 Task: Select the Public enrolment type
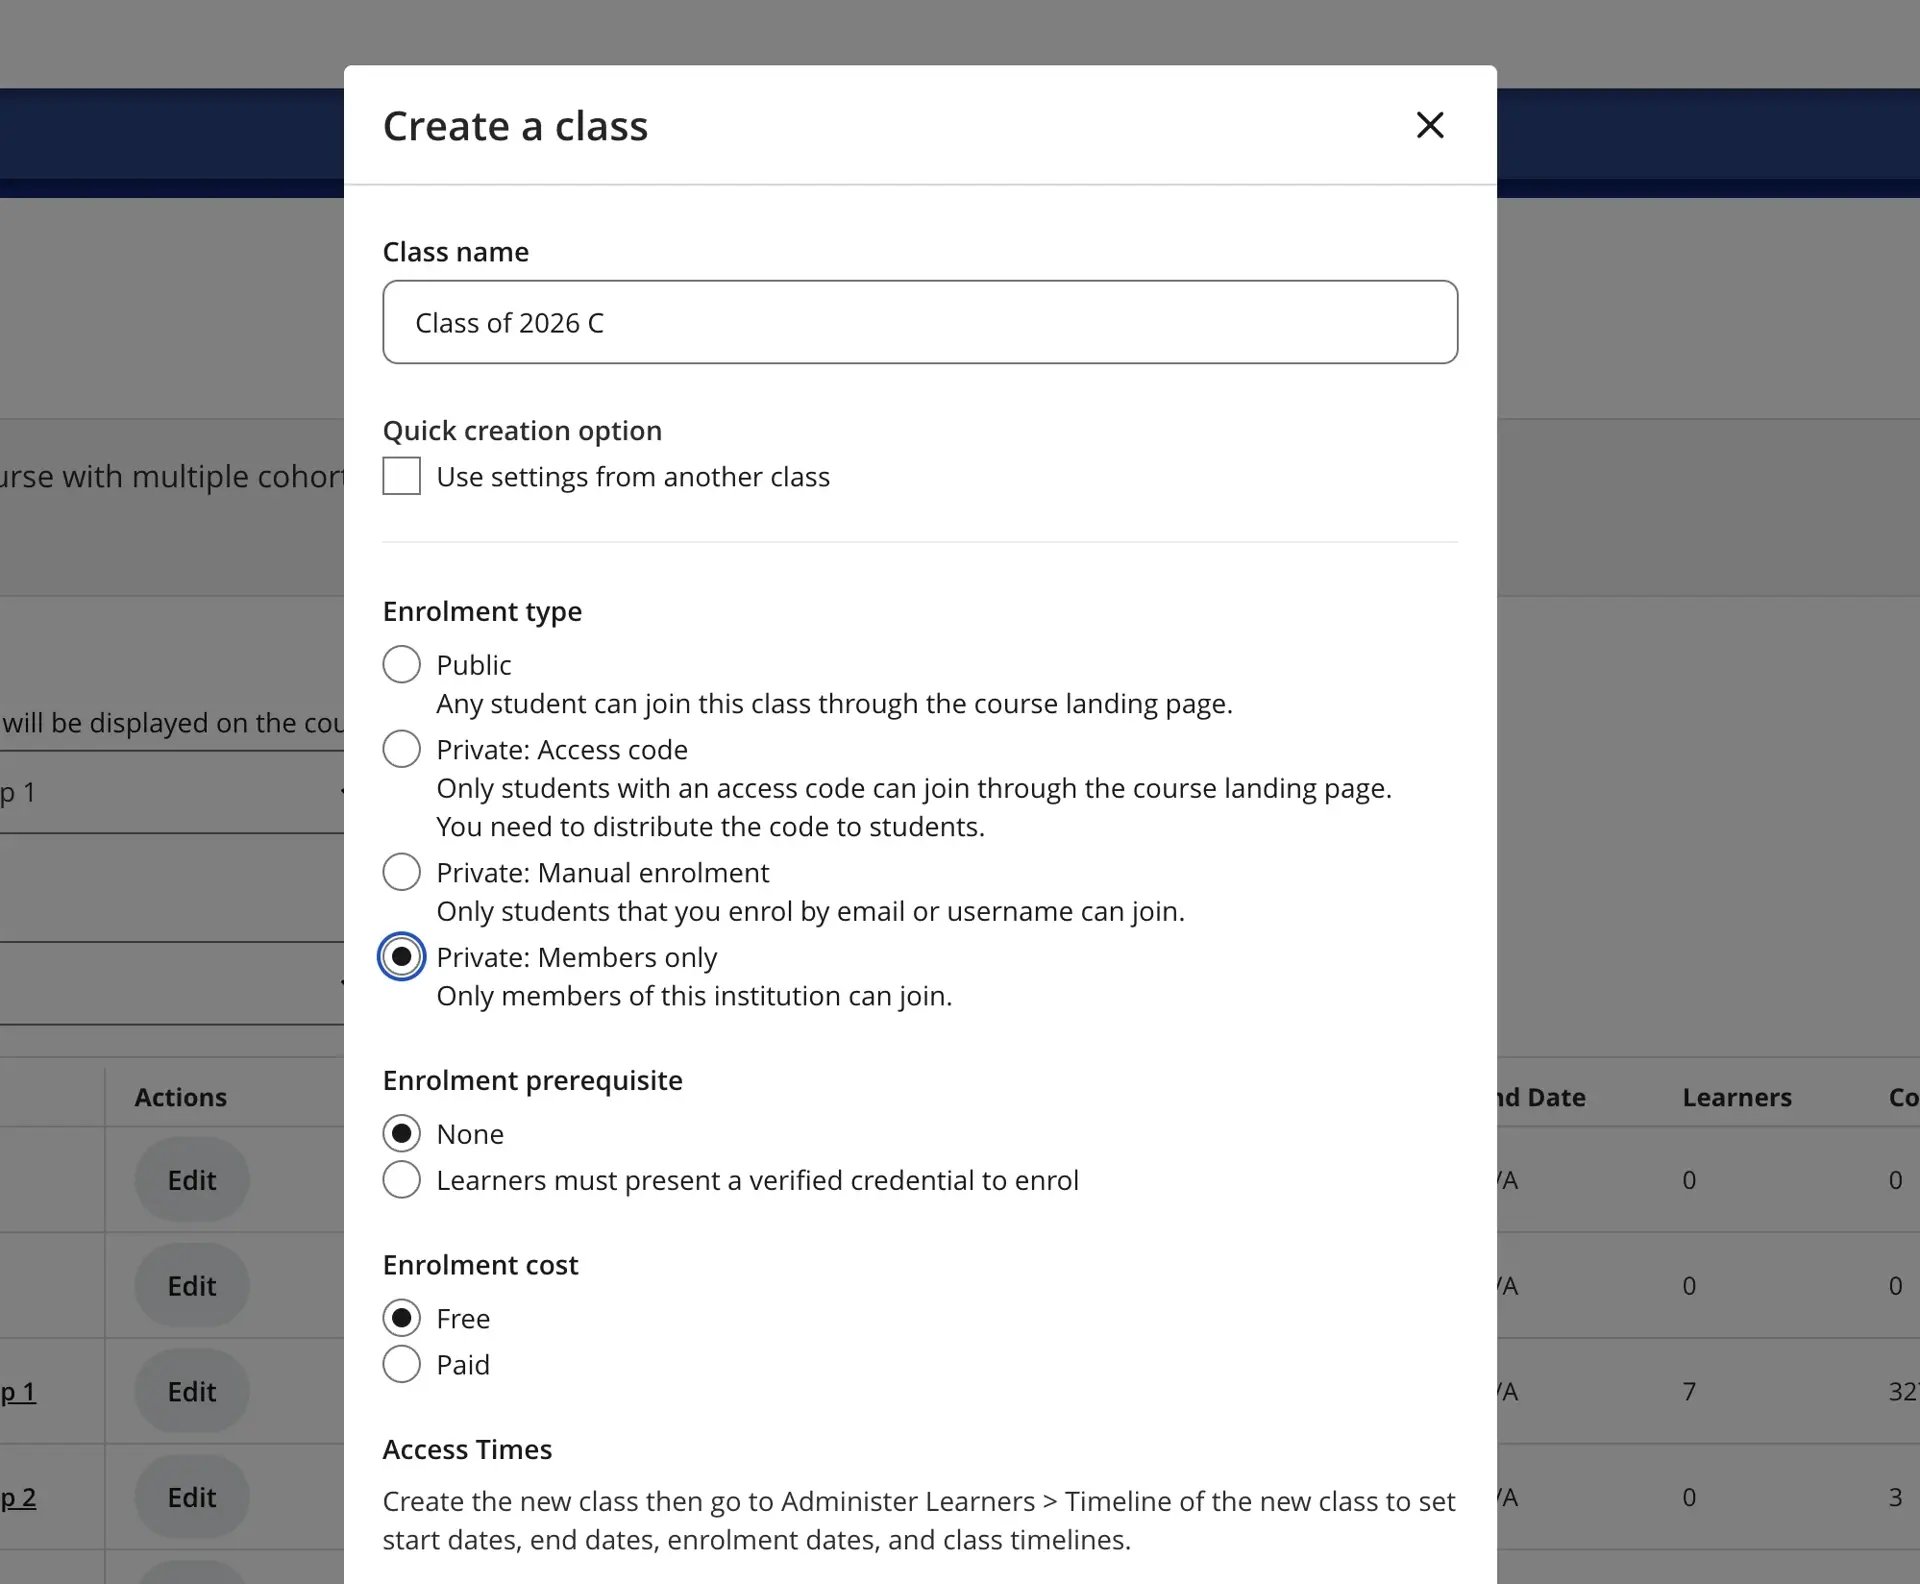pos(401,665)
